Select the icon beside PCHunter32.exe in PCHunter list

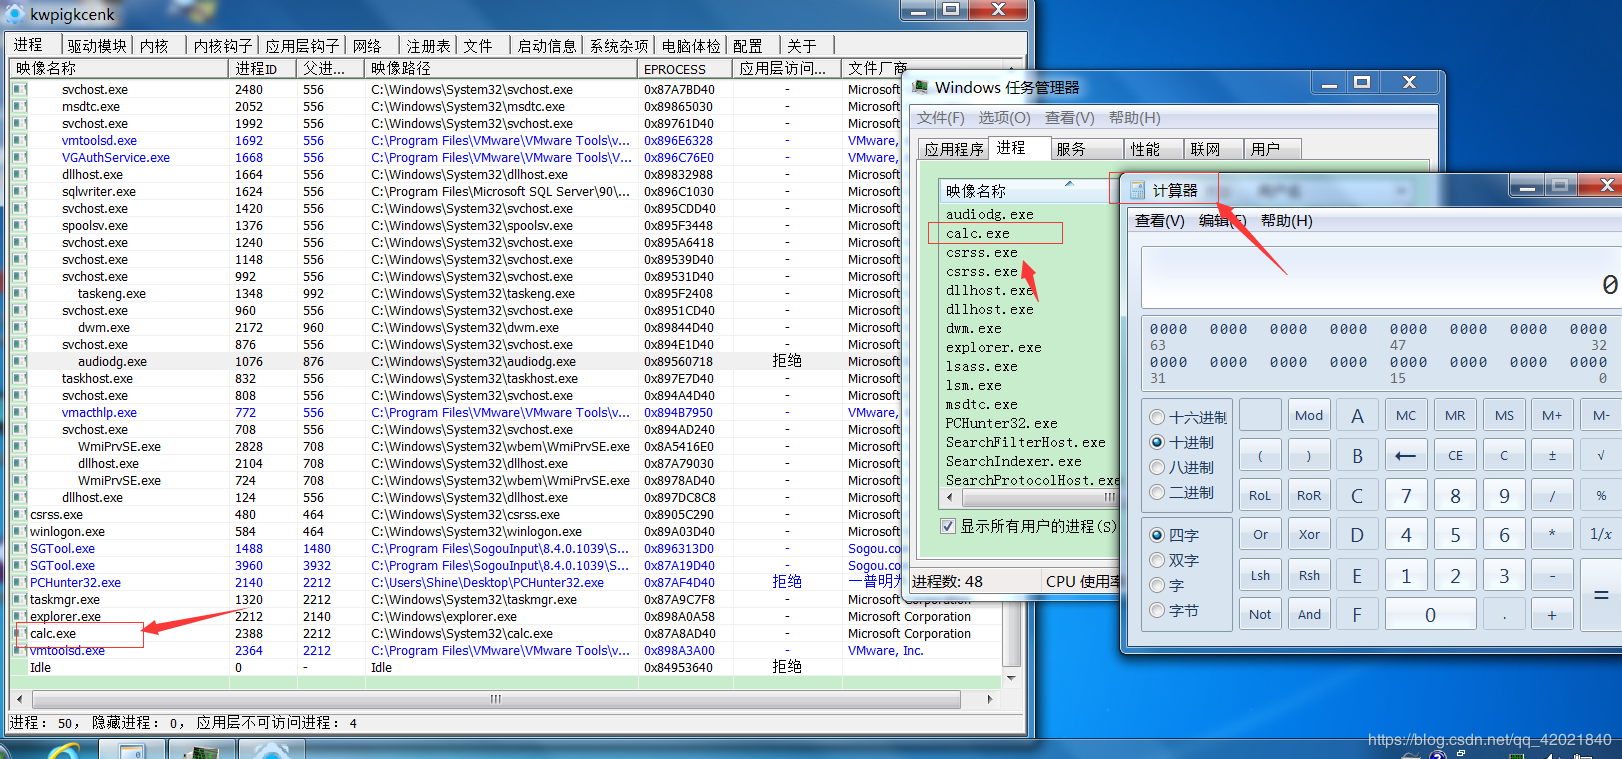click(19, 583)
